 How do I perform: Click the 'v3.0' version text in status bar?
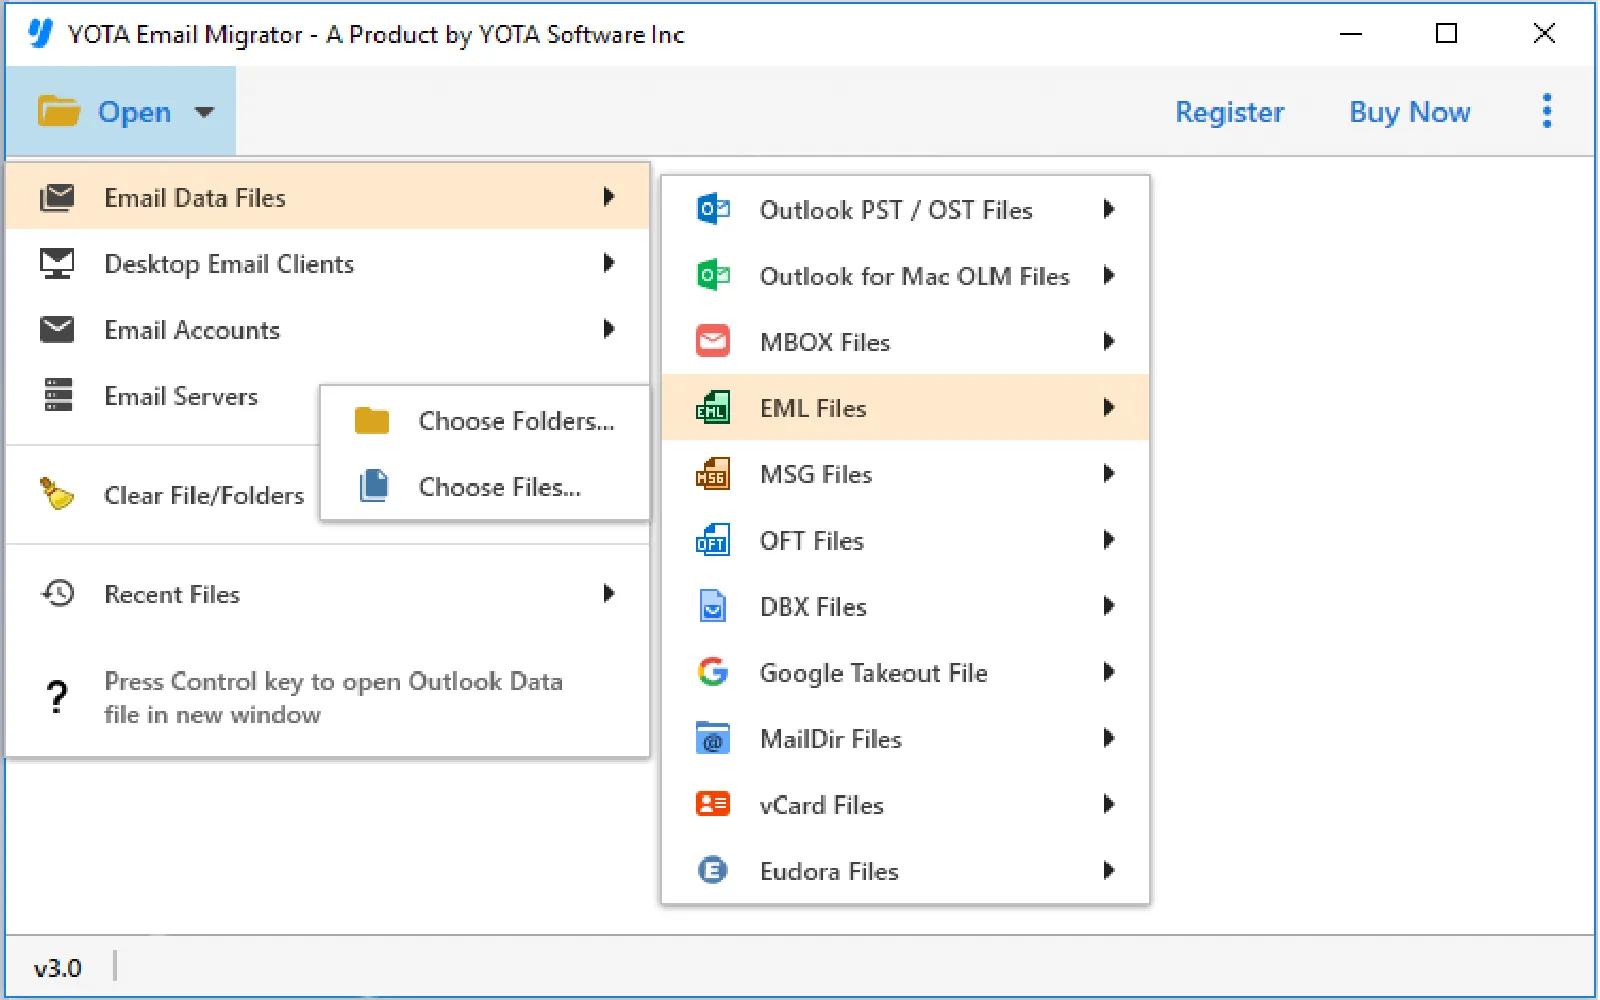coord(57,968)
